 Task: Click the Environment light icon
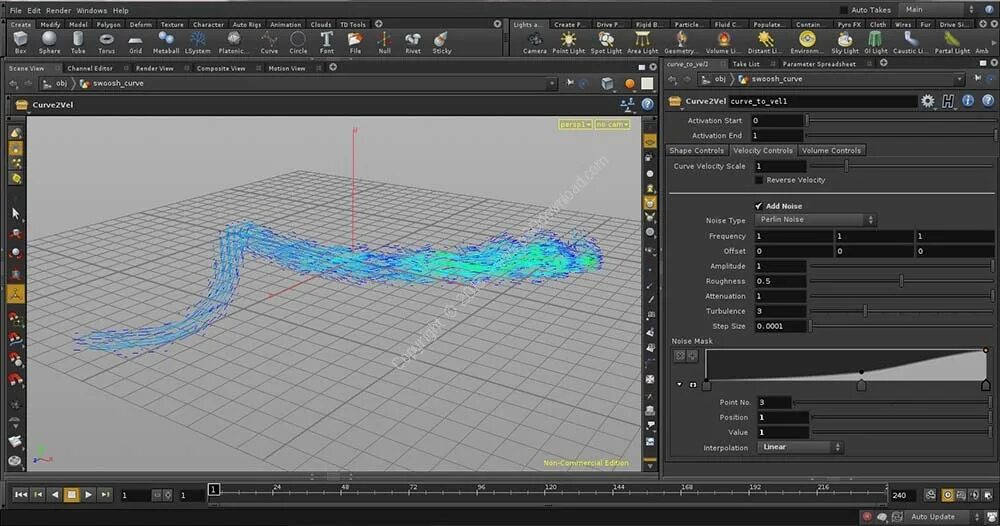(x=807, y=43)
